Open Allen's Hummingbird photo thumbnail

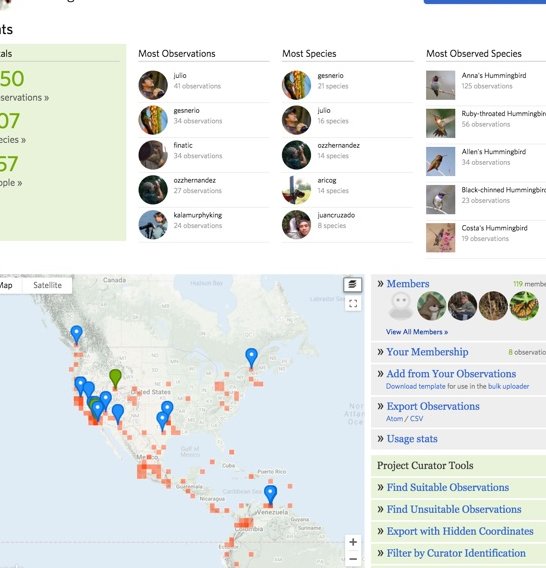click(441, 161)
